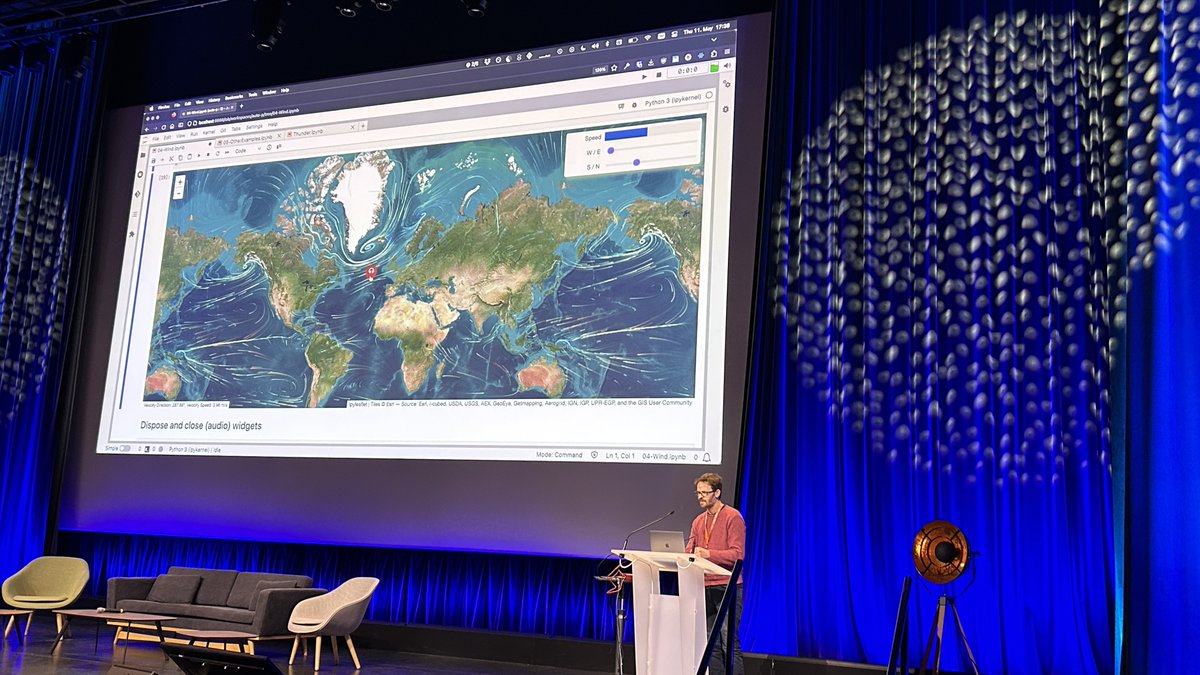Viewport: 1200px width, 675px height.
Task: Close the Thunder.ipynb tab
Action: coord(352,127)
